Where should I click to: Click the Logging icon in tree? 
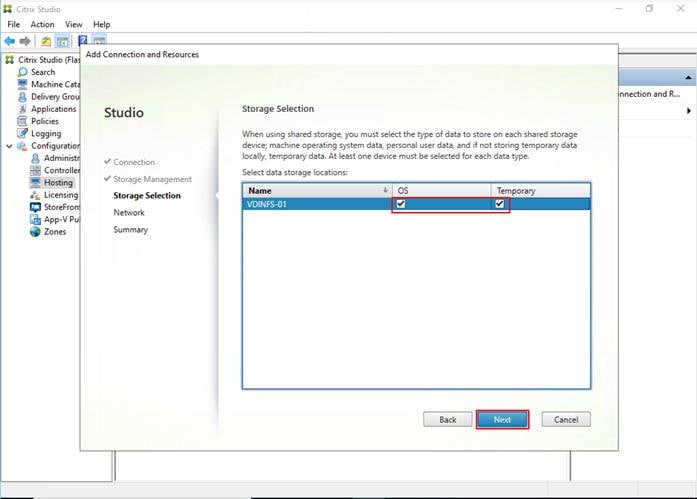23,133
